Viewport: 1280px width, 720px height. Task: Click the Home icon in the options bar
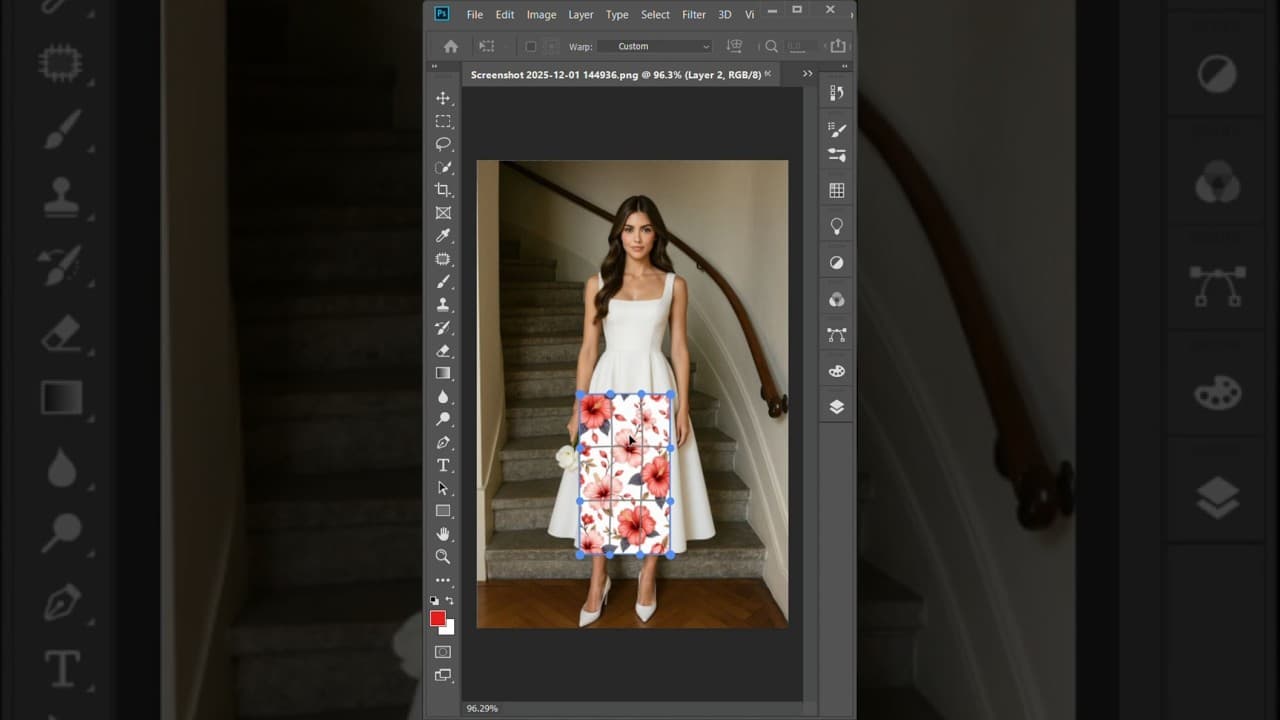[451, 46]
